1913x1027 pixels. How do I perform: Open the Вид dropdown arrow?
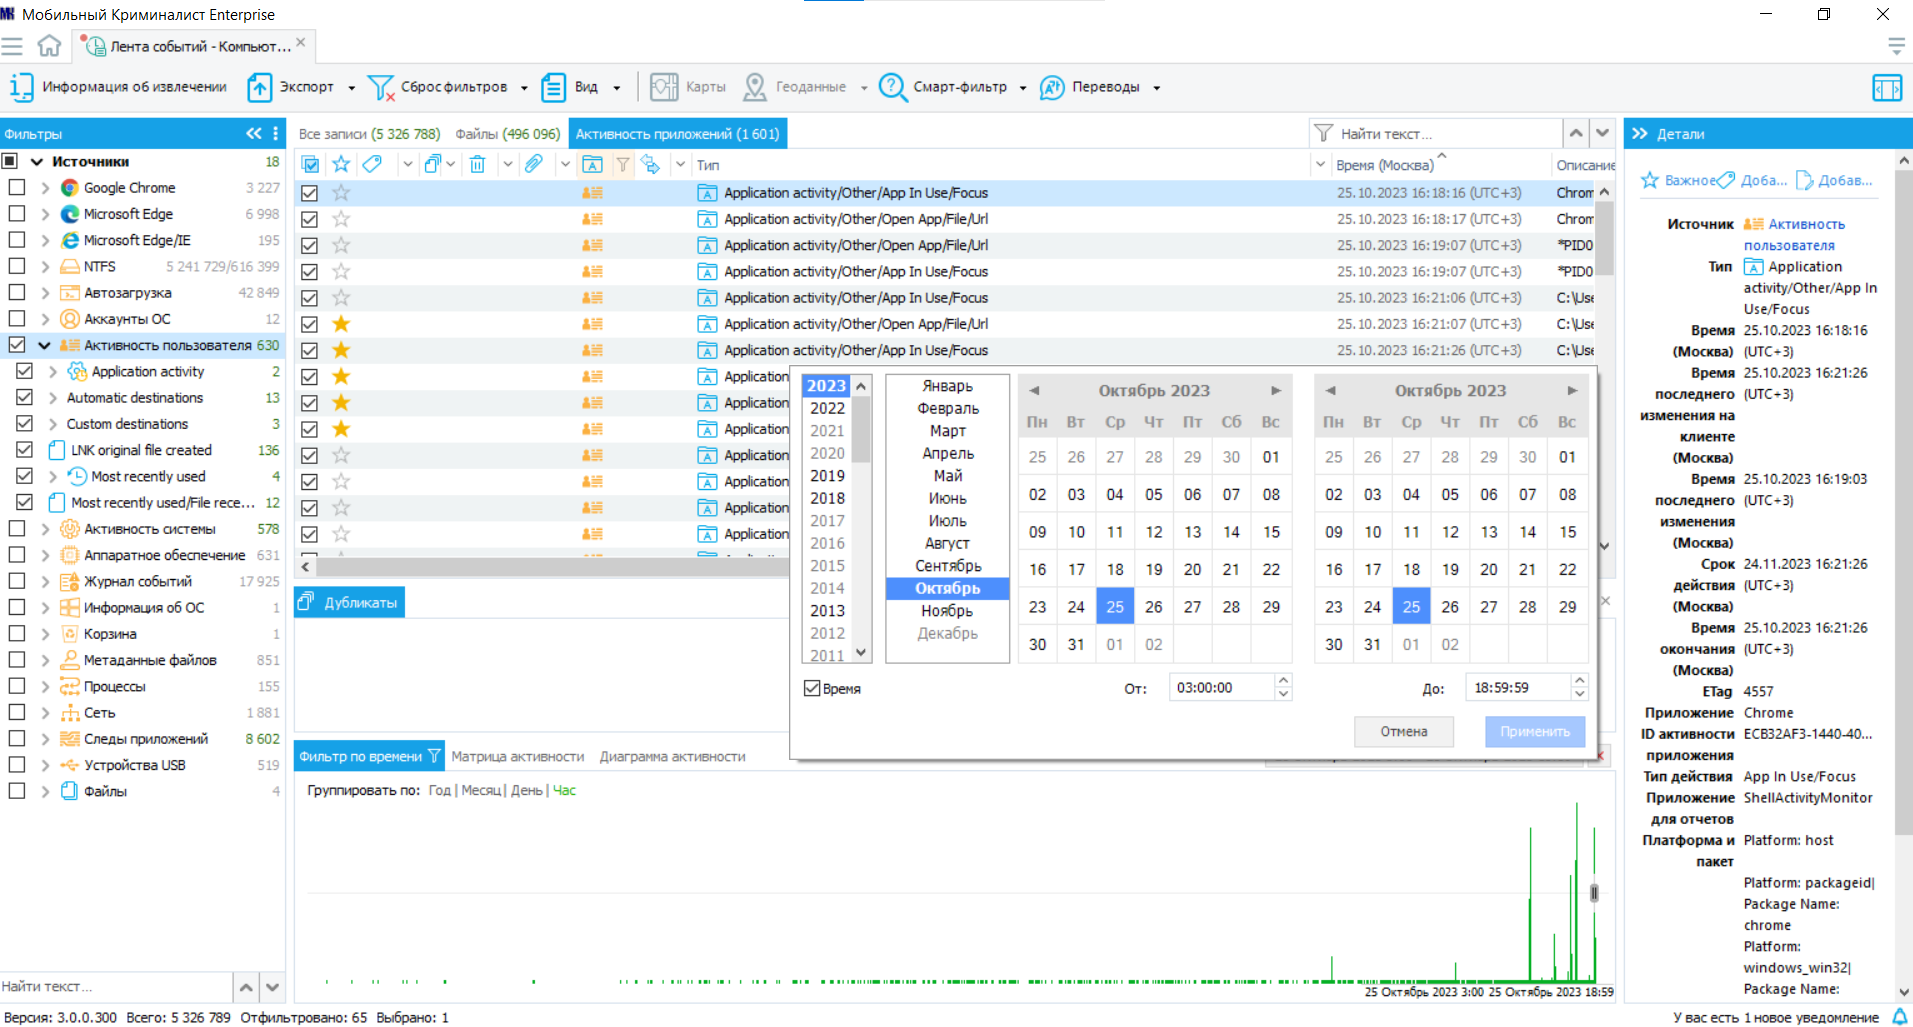pos(617,88)
